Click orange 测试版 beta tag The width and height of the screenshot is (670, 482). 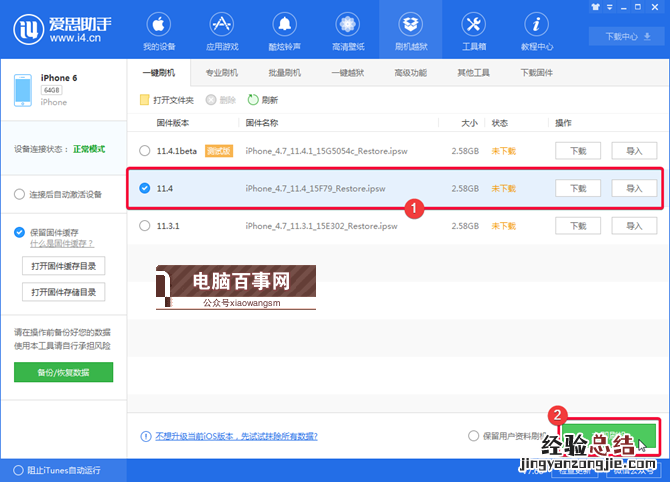pos(219,151)
